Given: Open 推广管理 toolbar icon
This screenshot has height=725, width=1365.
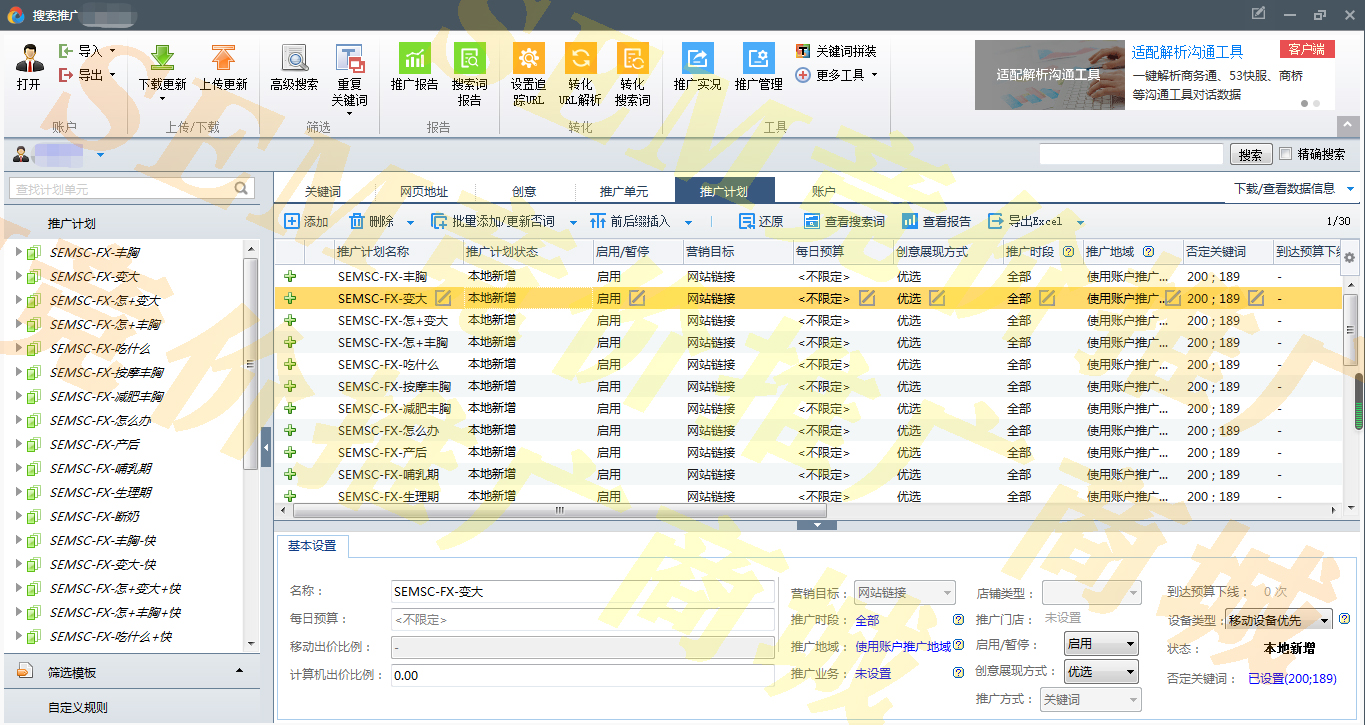Looking at the screenshot, I should click(x=758, y=58).
